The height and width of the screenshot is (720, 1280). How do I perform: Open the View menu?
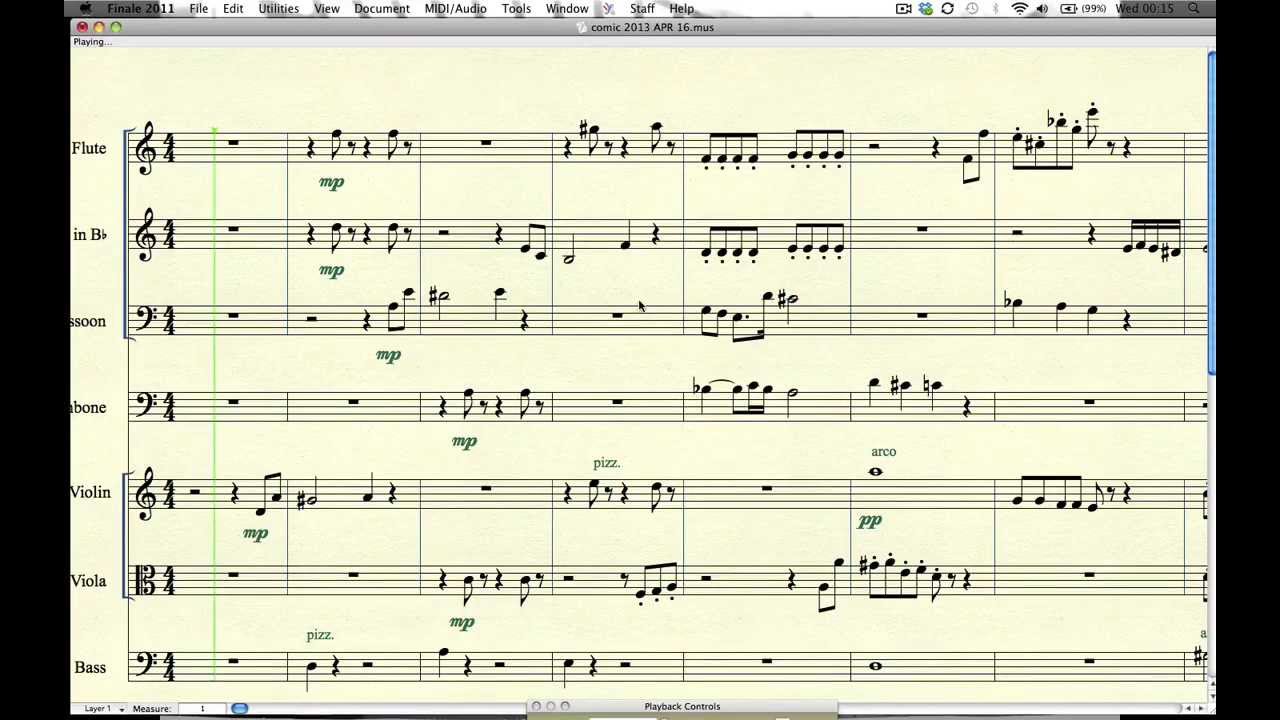pyautogui.click(x=327, y=9)
